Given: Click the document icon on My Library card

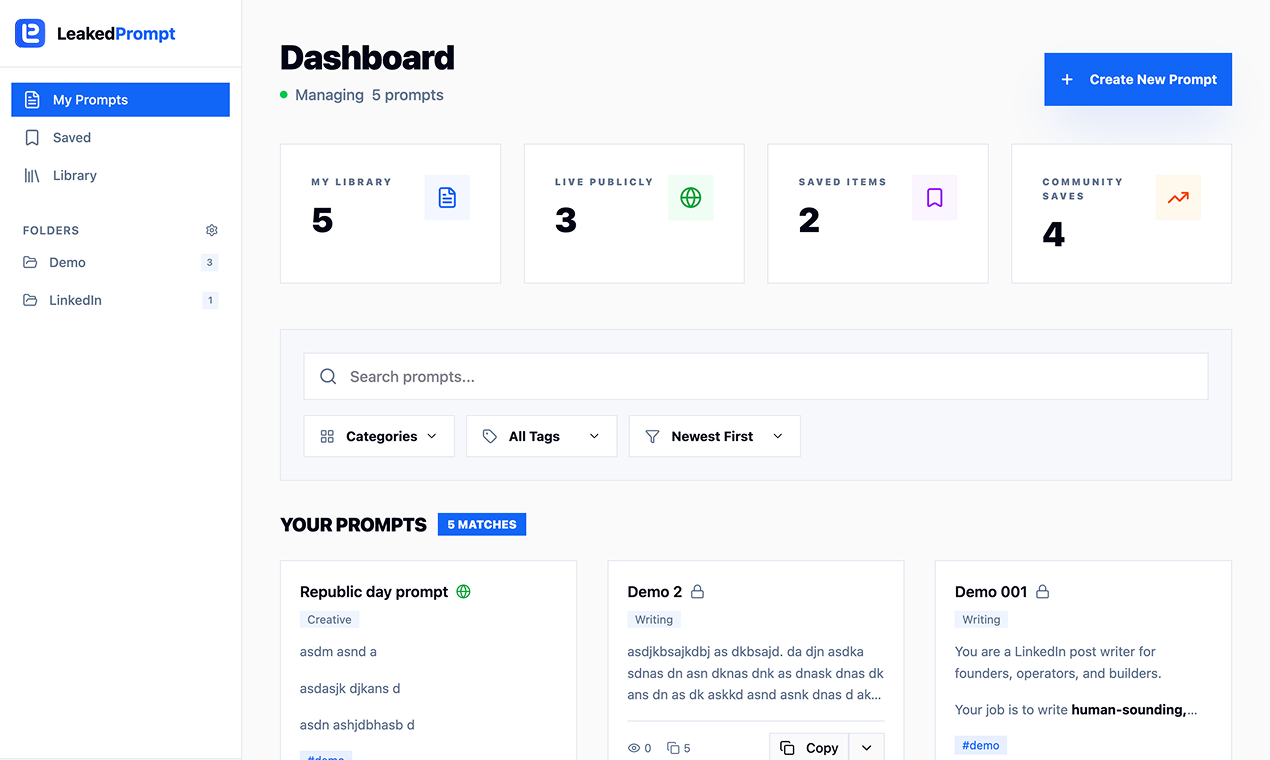Looking at the screenshot, I should (x=447, y=197).
